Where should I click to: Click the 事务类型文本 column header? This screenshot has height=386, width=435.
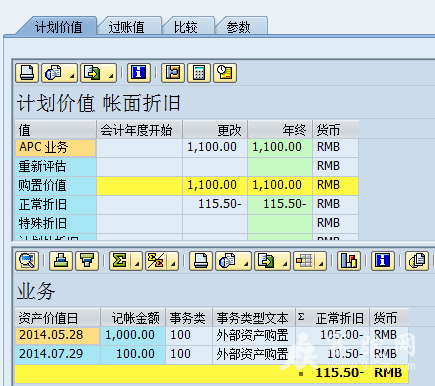(254, 317)
